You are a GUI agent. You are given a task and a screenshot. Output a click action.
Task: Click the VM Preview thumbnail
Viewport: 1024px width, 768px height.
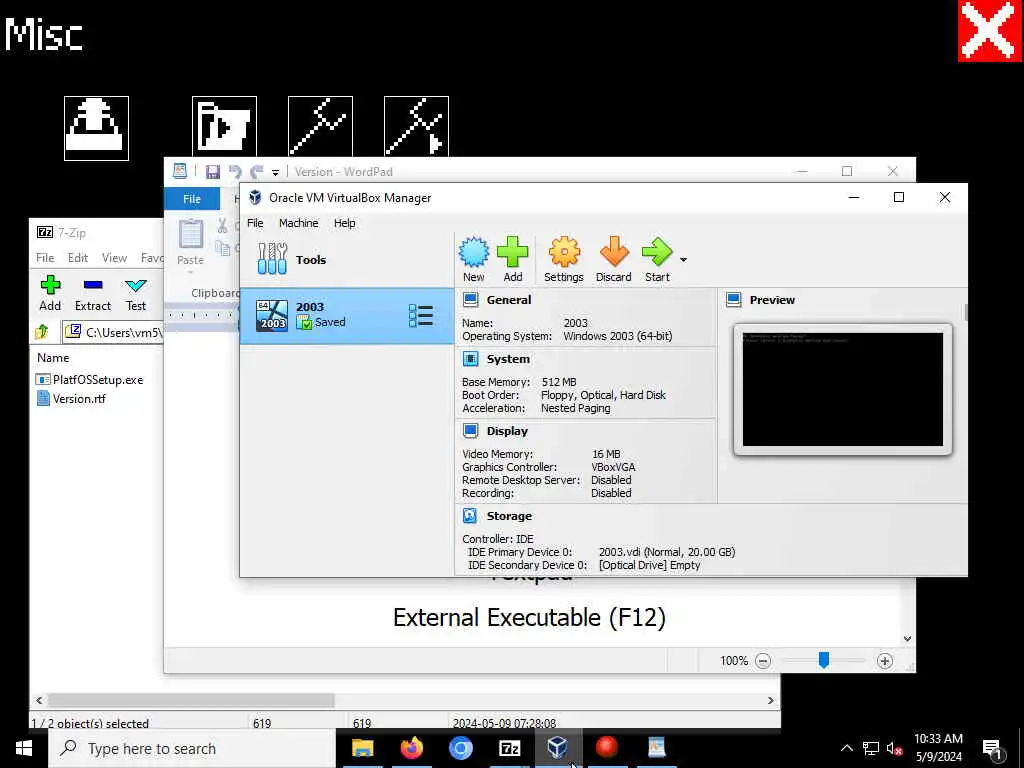(842, 389)
